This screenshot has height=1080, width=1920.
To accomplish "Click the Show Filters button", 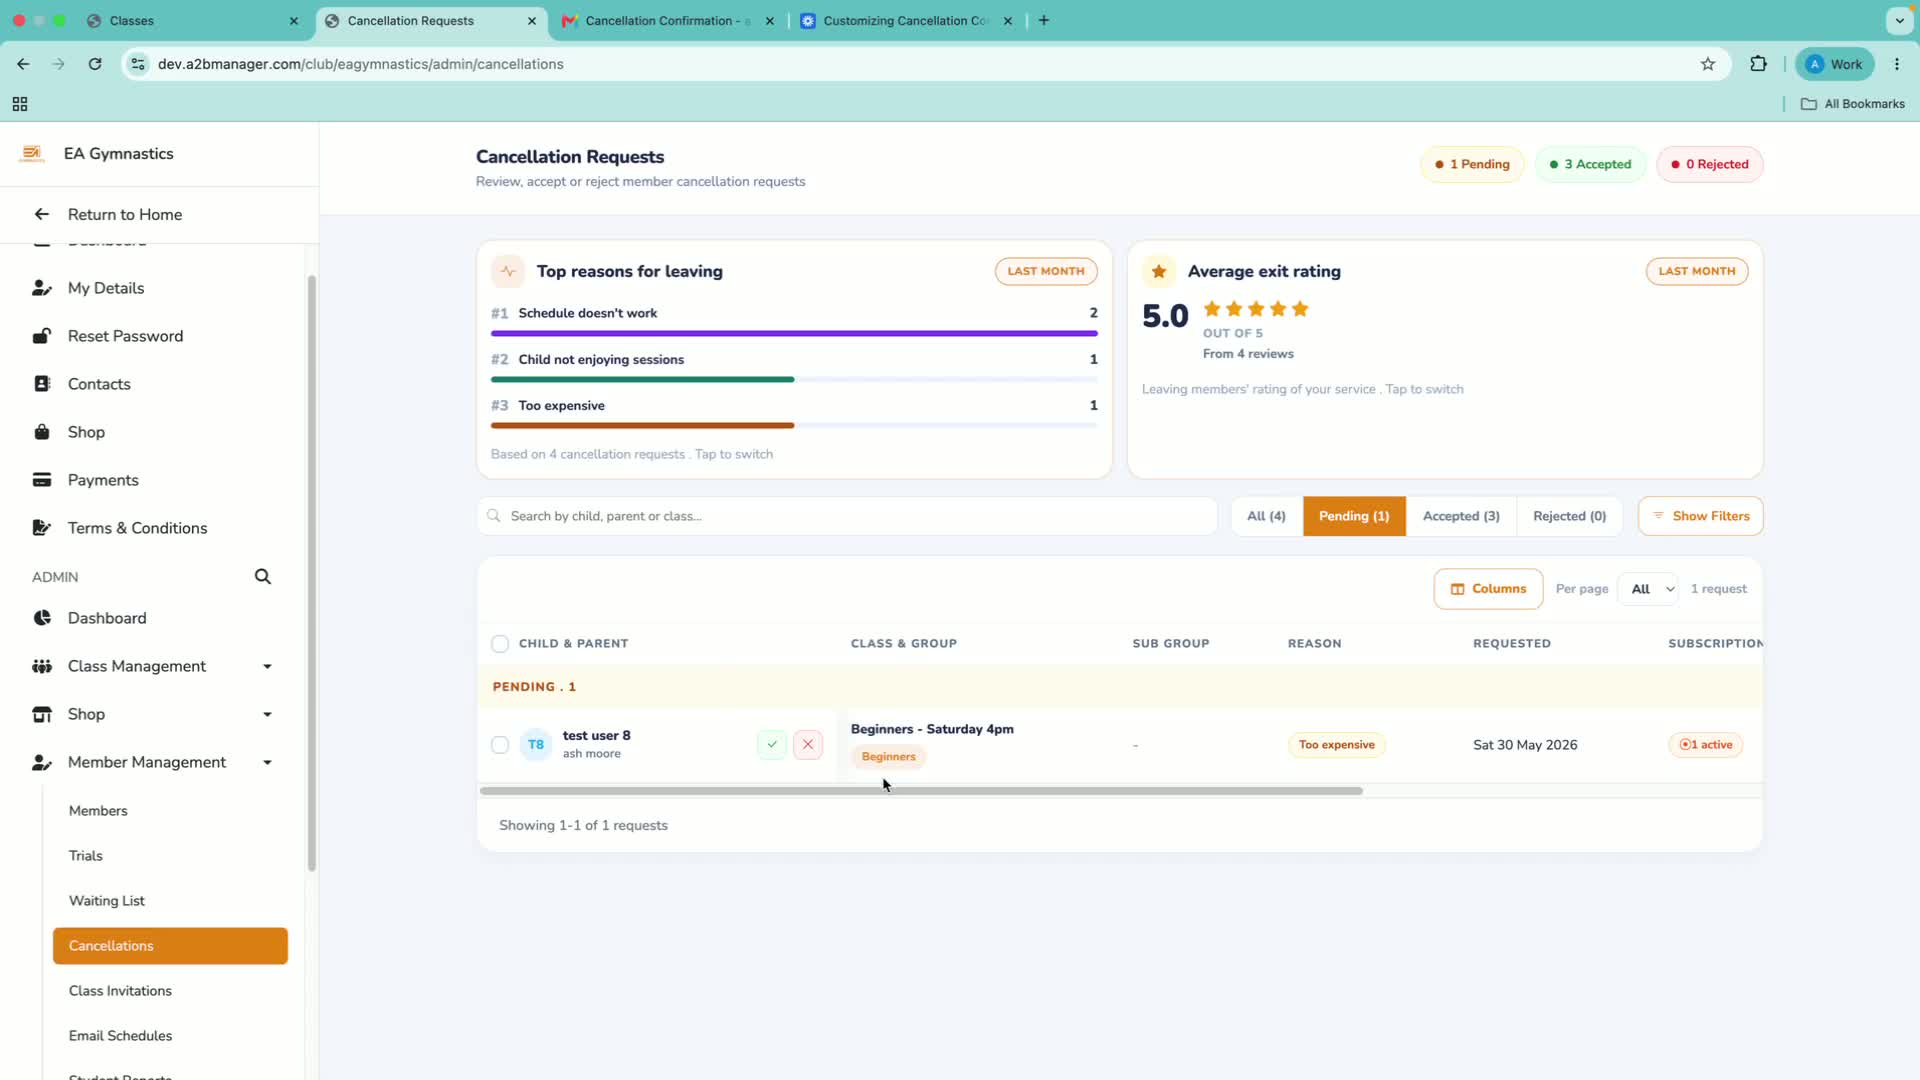I will pos(1701,516).
